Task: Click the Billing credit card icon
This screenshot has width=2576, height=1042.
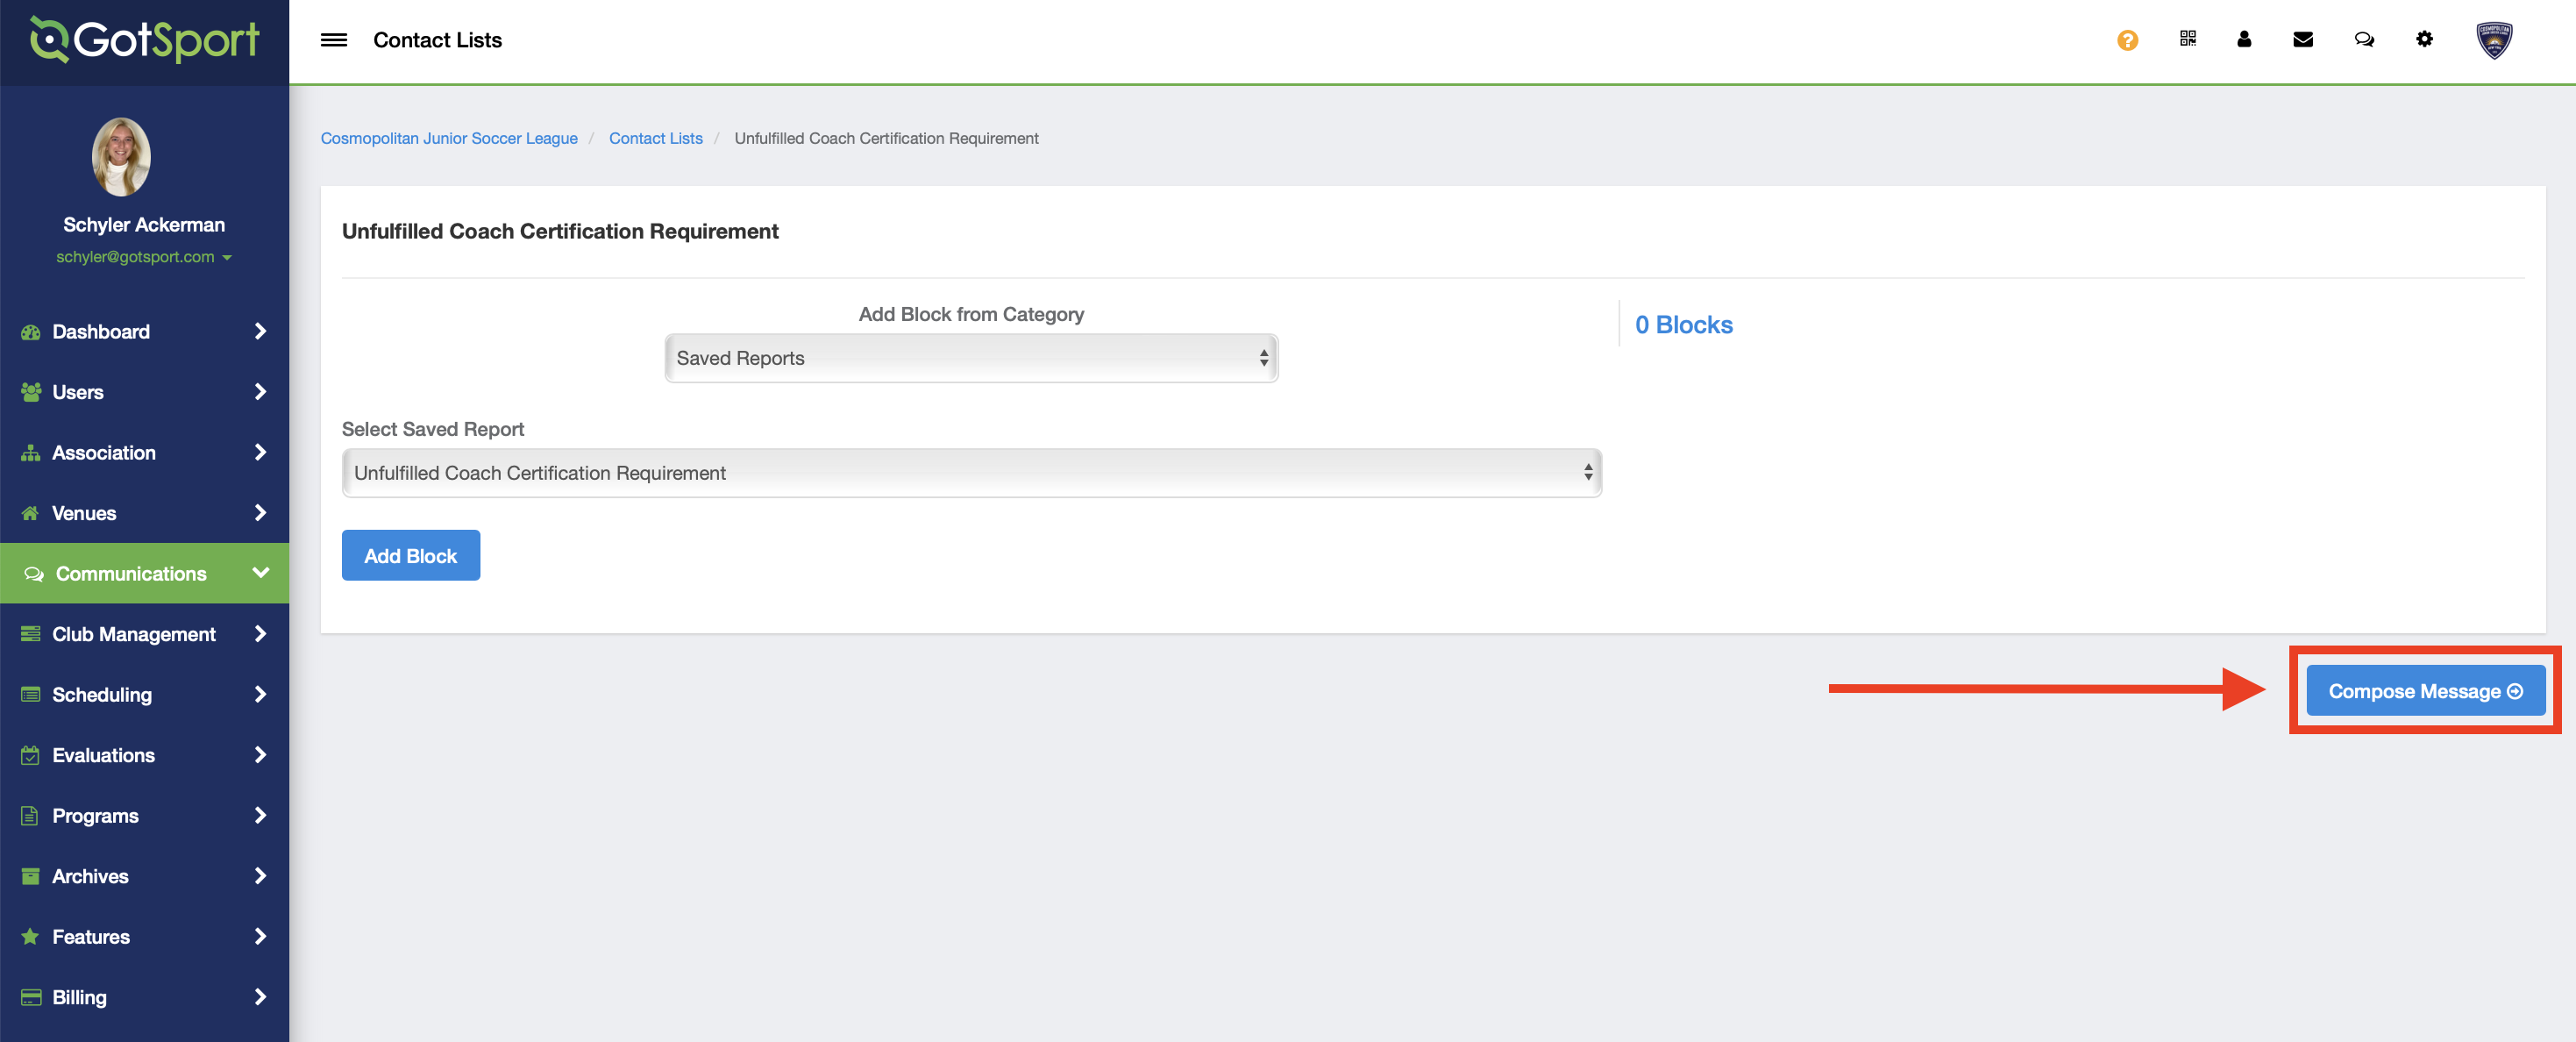Action: pos(31,997)
